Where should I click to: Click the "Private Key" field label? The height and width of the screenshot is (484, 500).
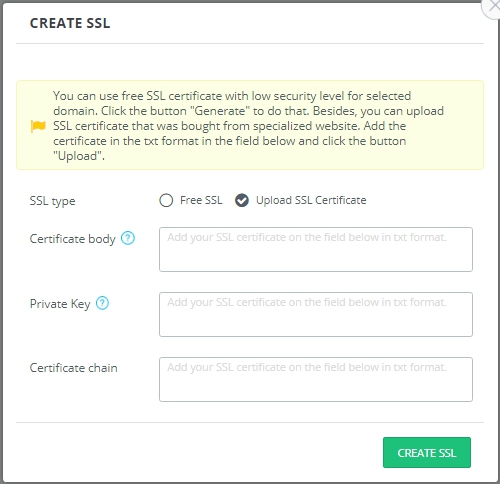click(60, 304)
